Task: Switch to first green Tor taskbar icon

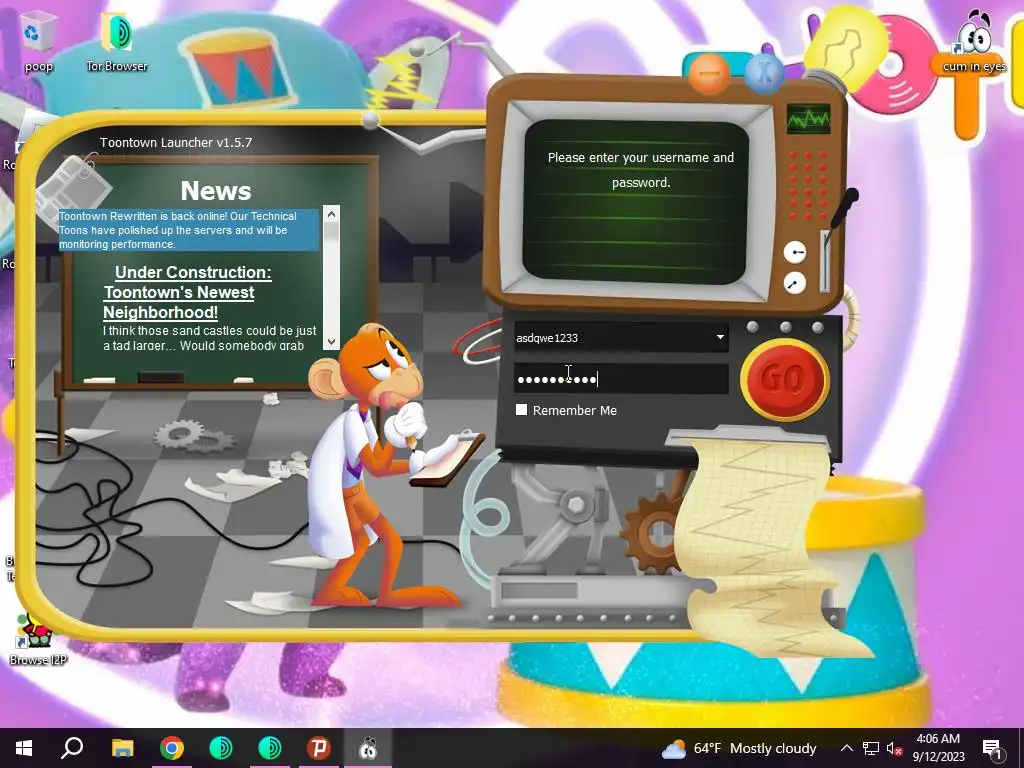Action: pyautogui.click(x=221, y=748)
